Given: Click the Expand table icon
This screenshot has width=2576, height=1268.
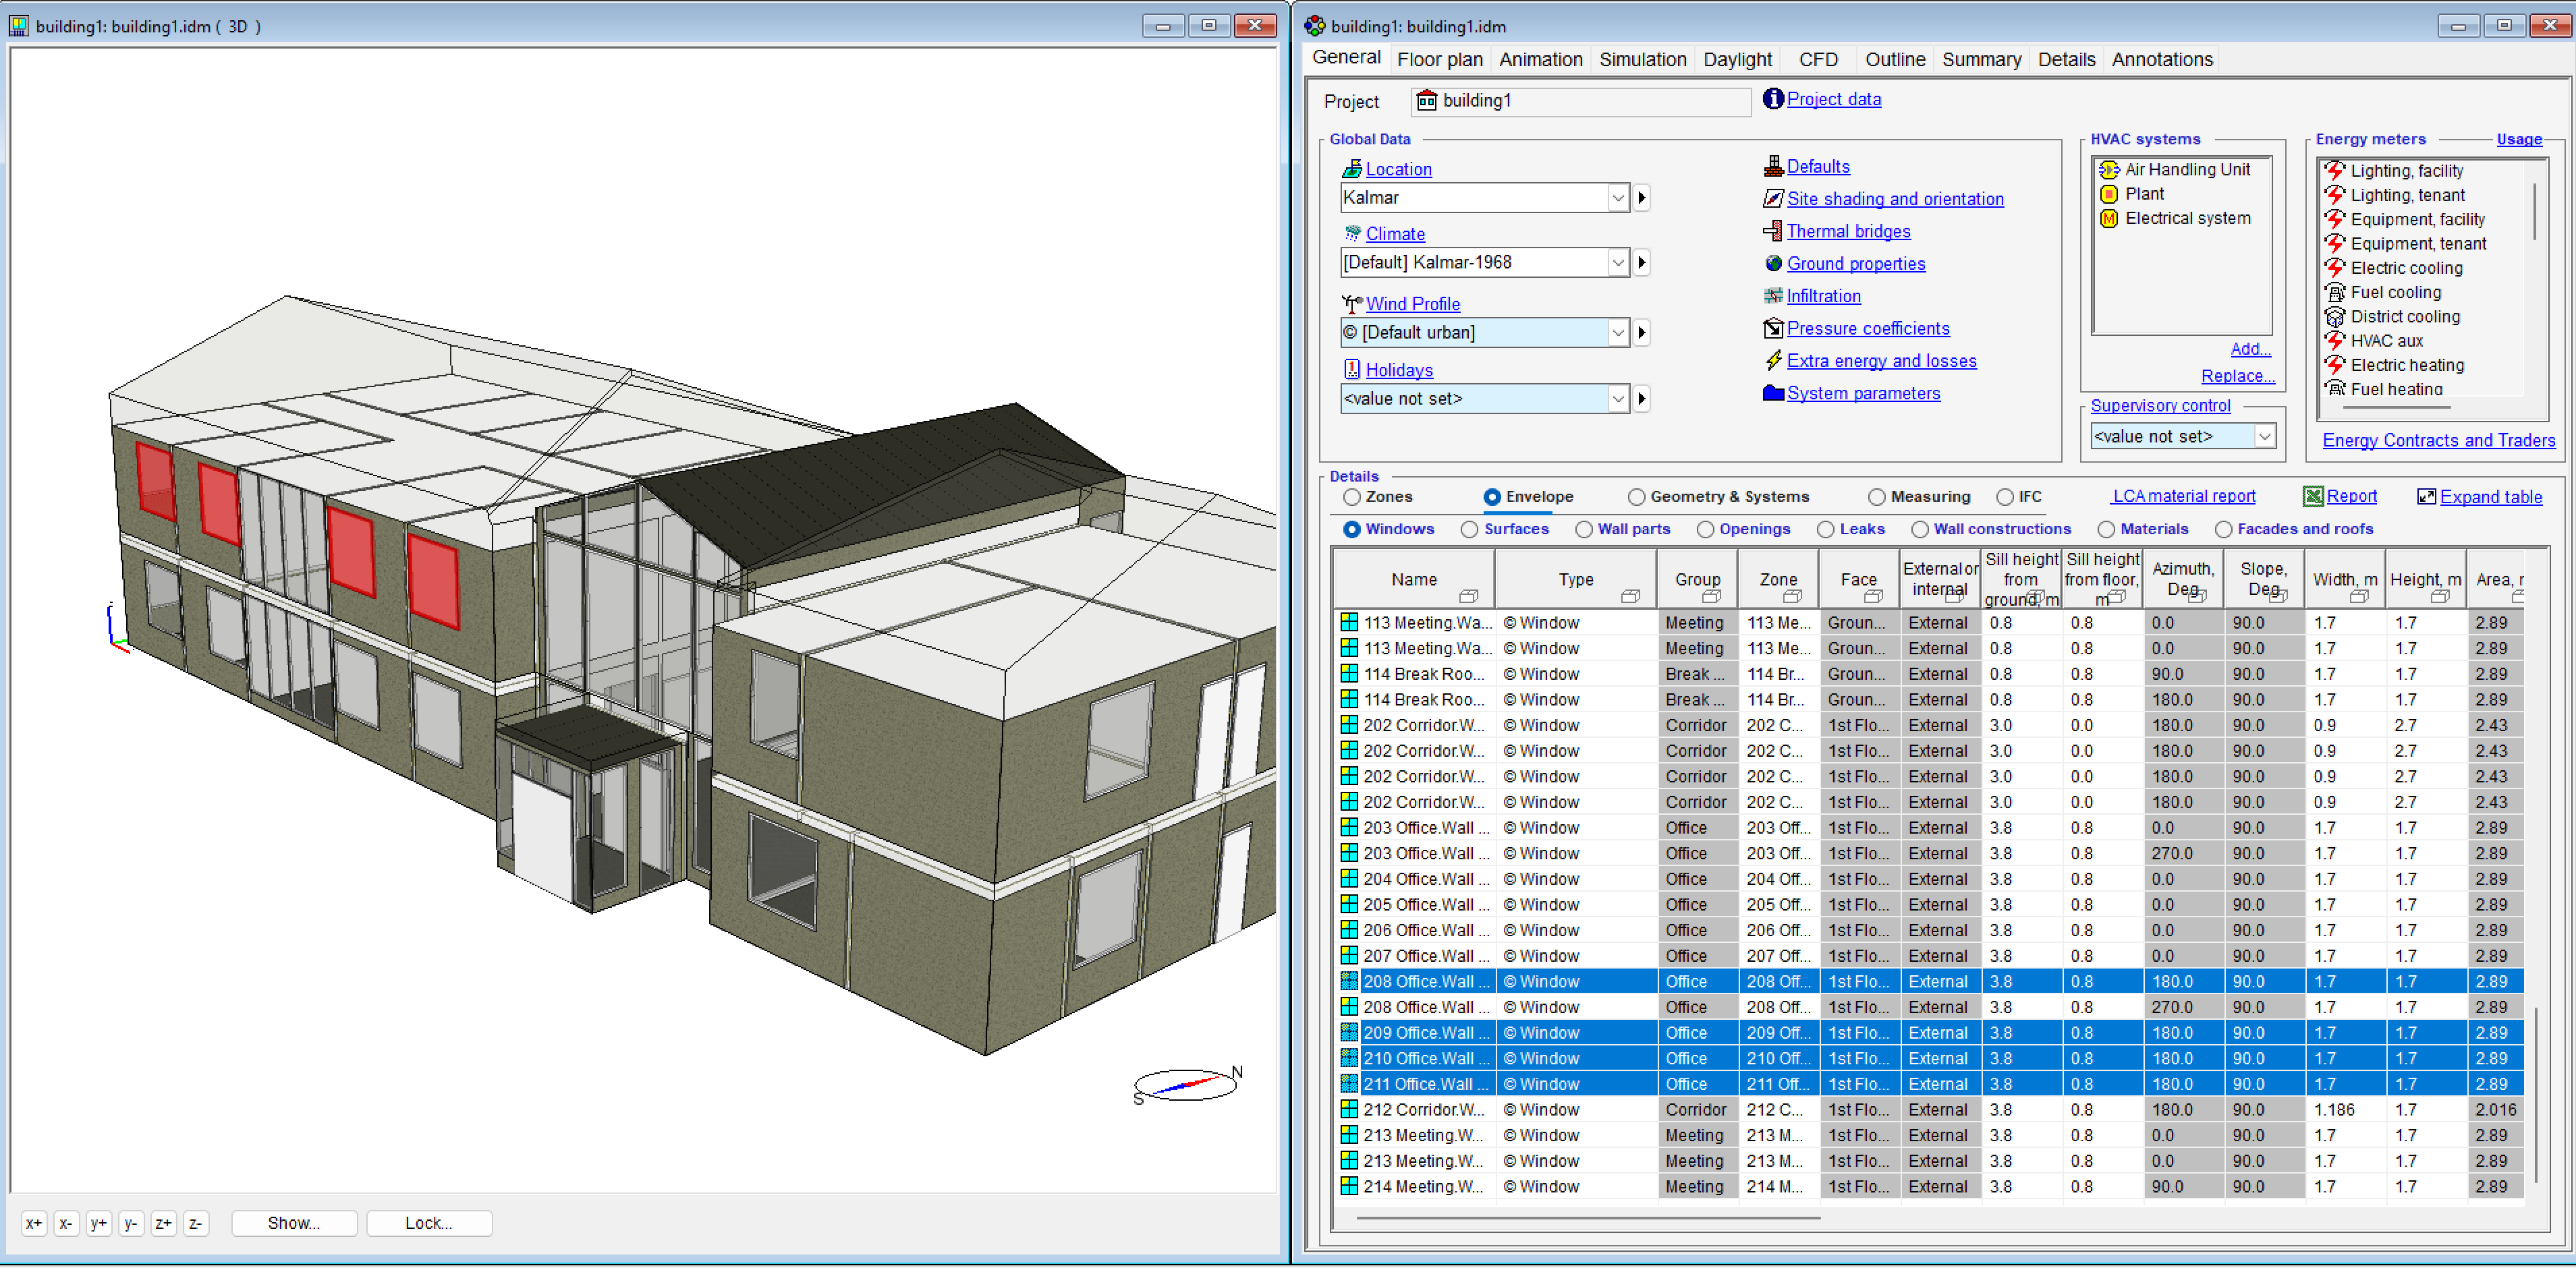Looking at the screenshot, I should point(2426,497).
